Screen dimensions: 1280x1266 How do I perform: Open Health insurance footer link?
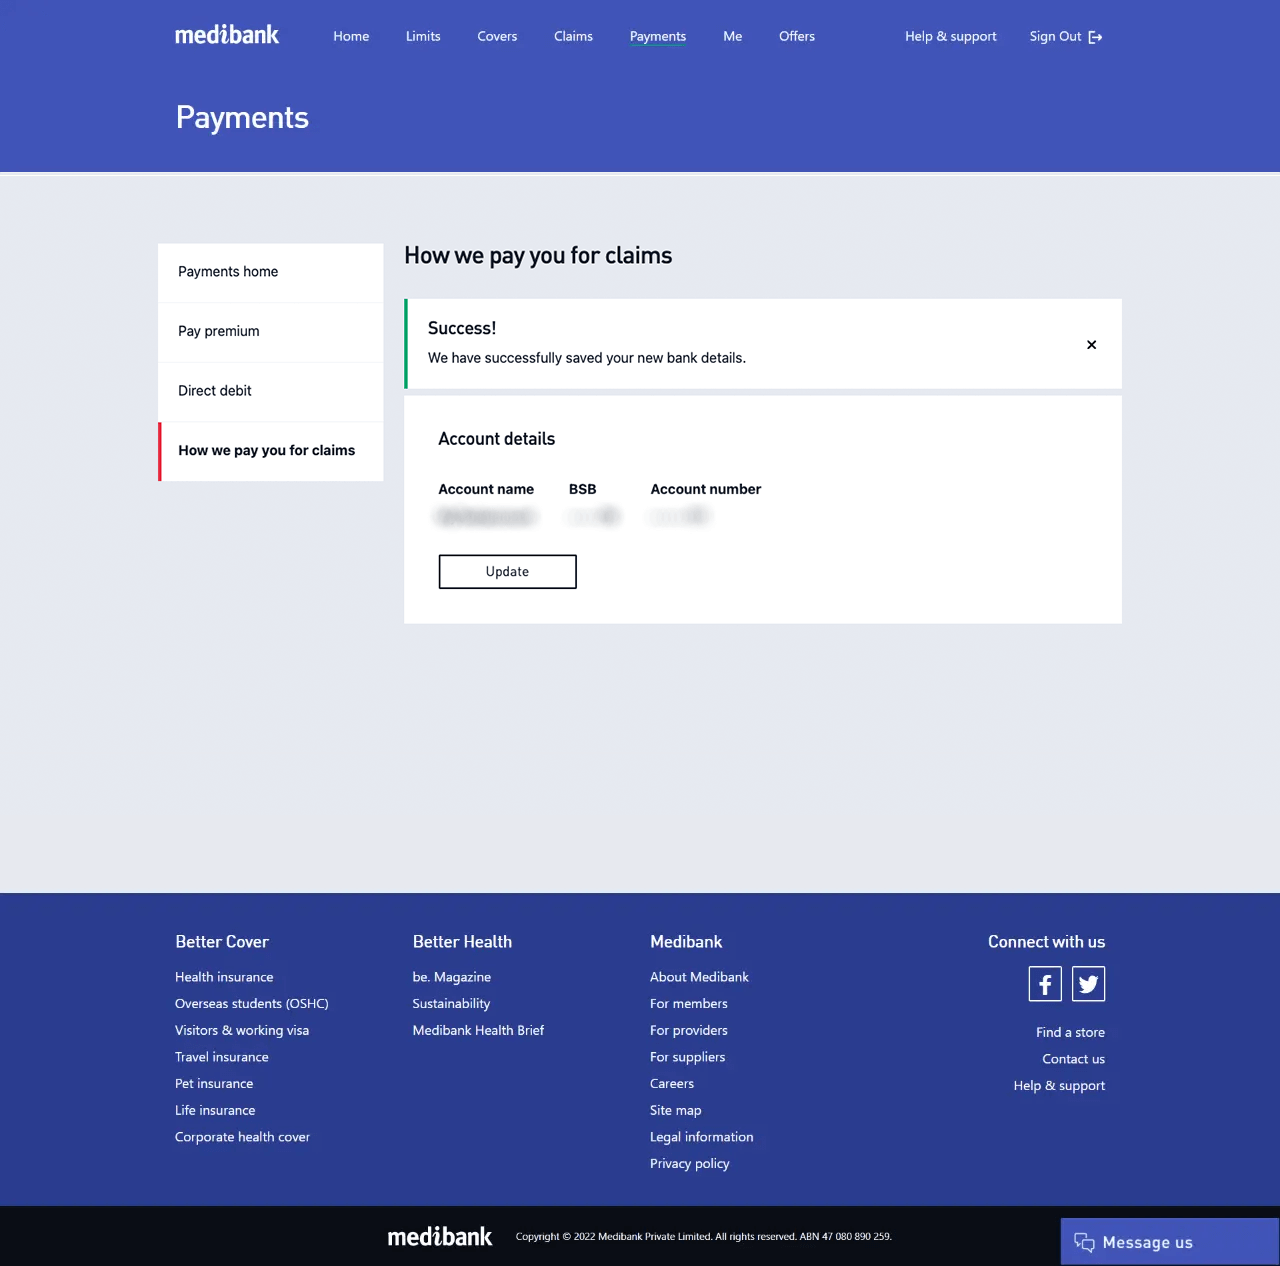pos(224,977)
